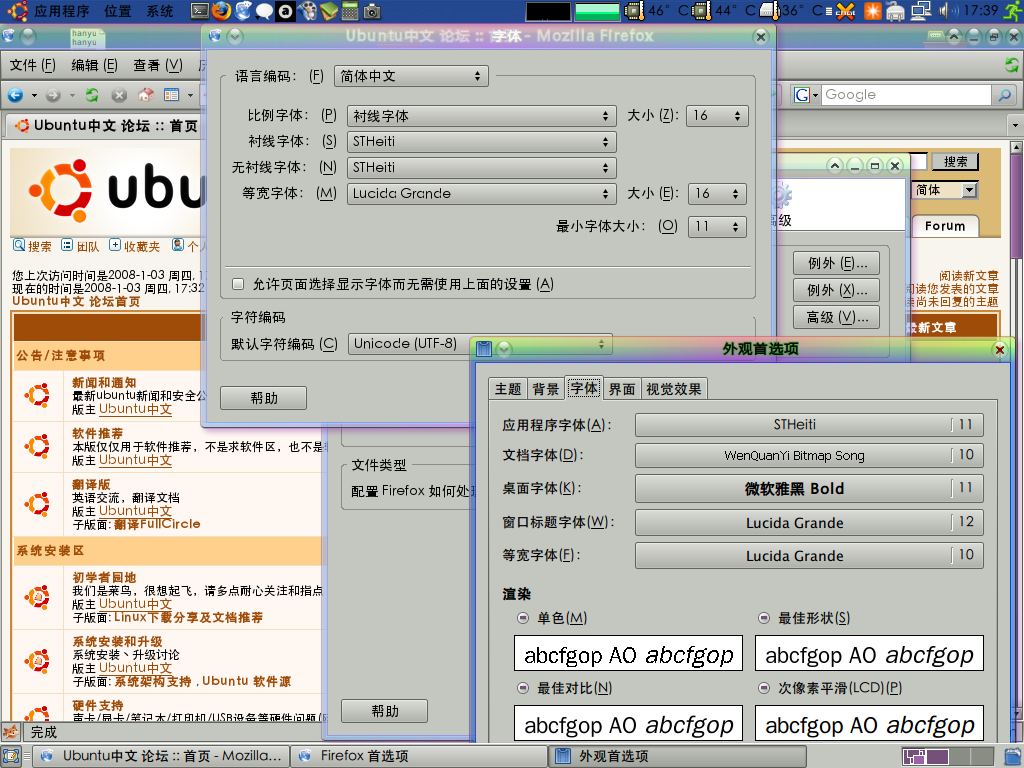Click the Ubuntu logo next to 新闻和通知
Image resolution: width=1024 pixels, height=768 pixels.
click(x=37, y=395)
